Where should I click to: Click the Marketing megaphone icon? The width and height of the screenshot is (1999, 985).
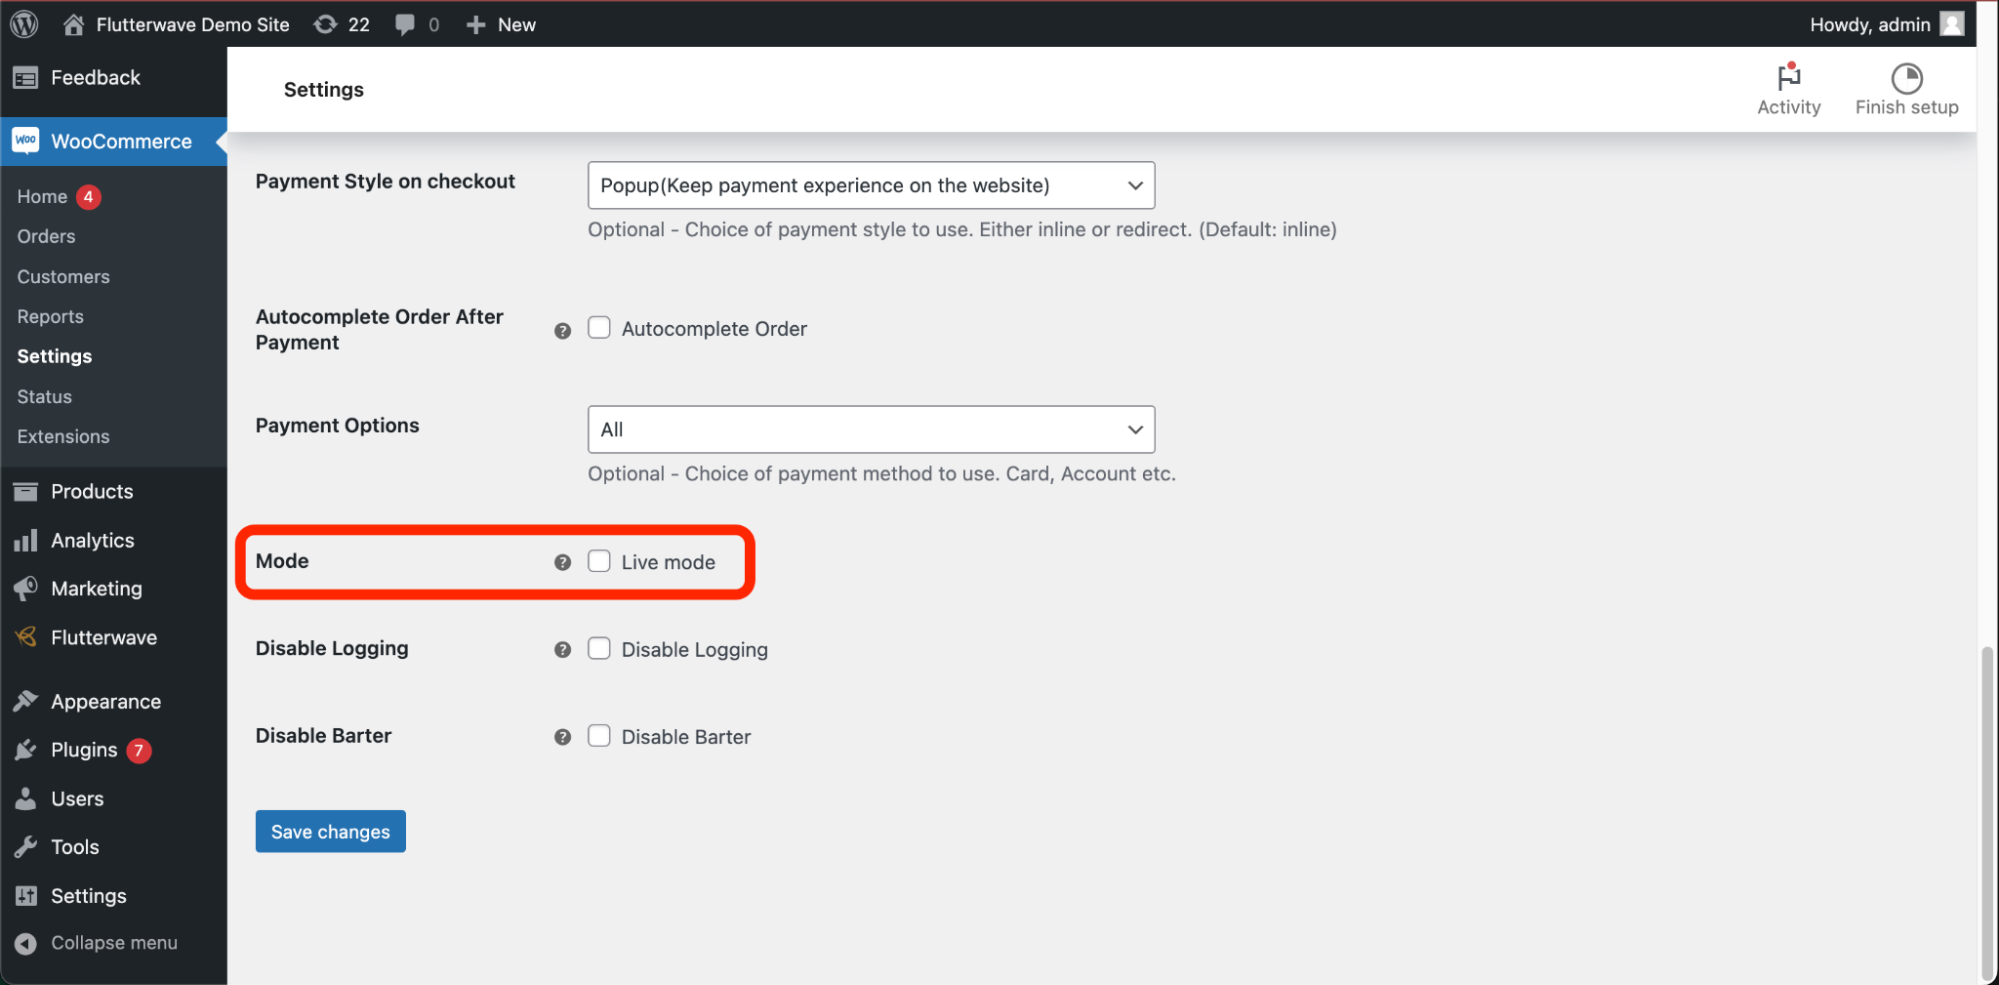coord(26,588)
